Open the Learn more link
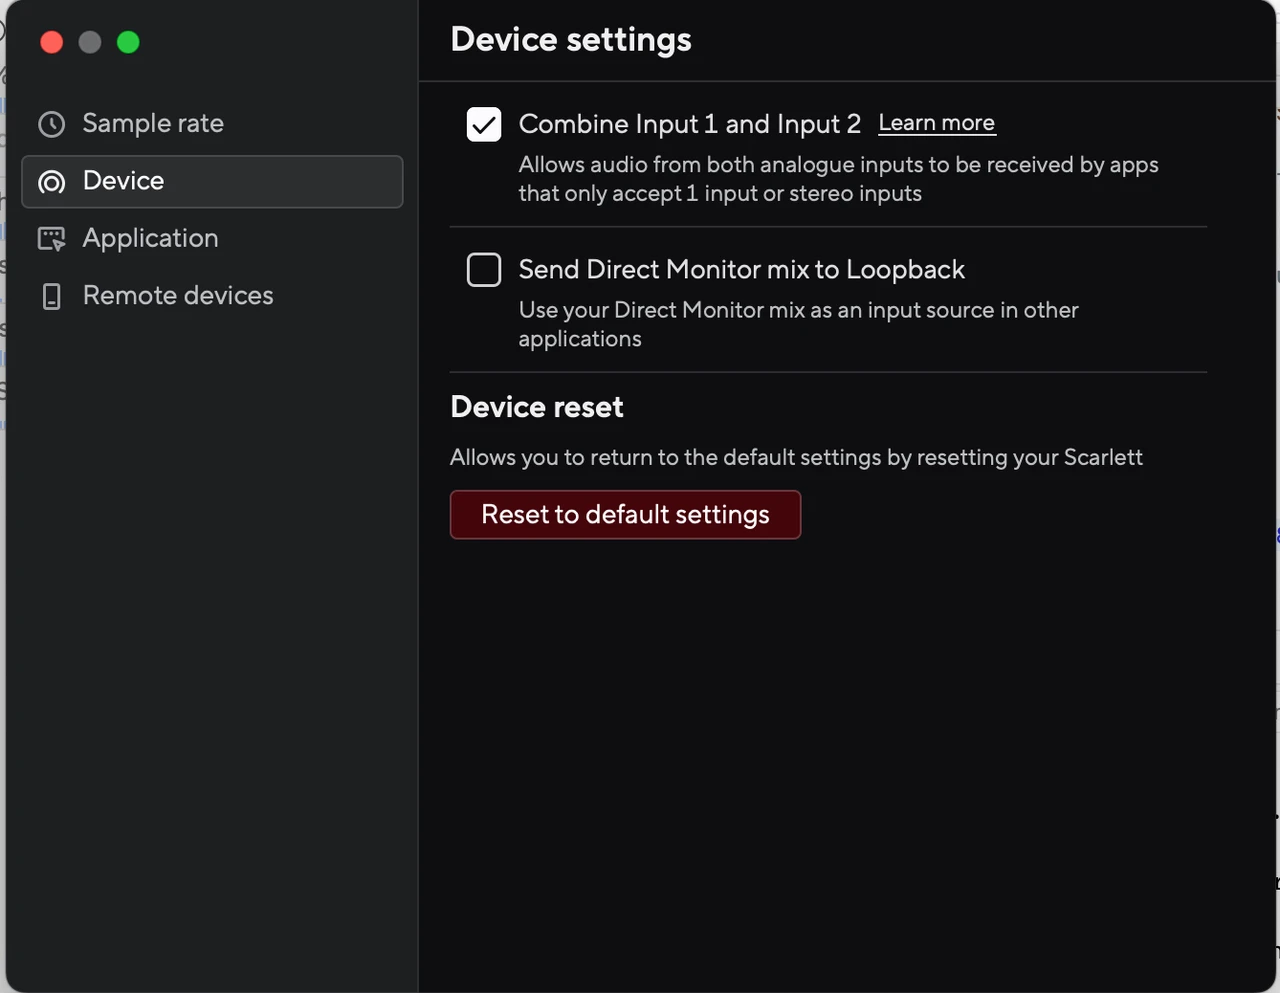This screenshot has width=1280, height=993. 937,123
